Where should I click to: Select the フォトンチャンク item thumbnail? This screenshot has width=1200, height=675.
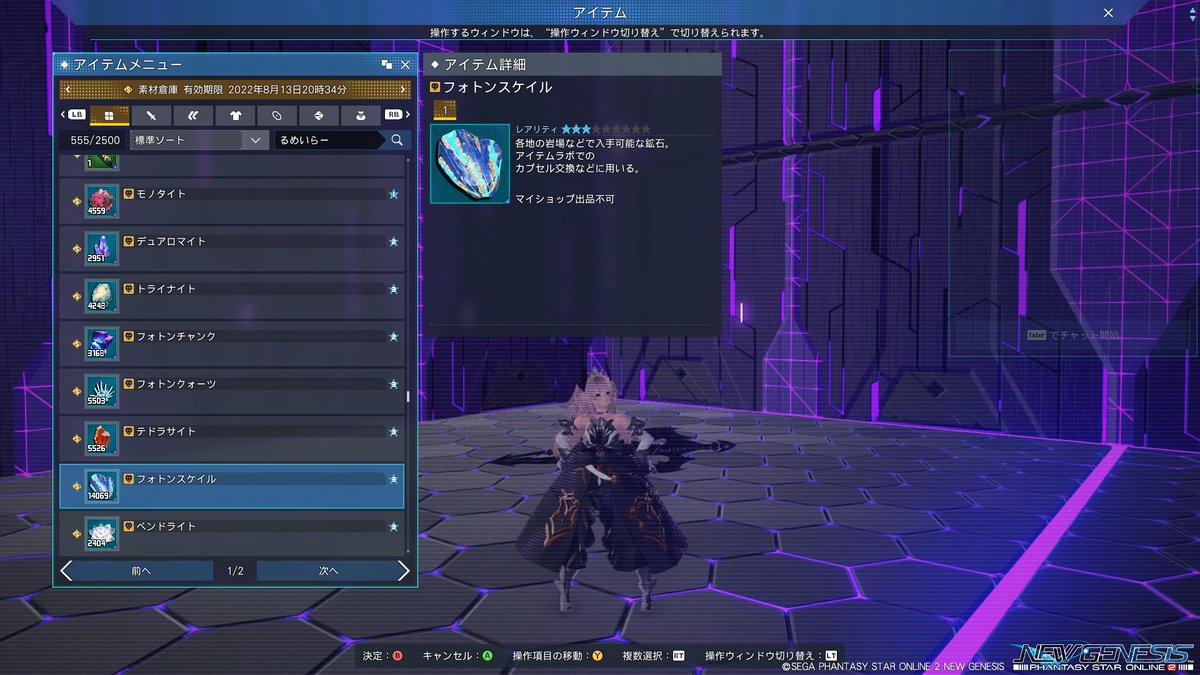click(x=102, y=344)
